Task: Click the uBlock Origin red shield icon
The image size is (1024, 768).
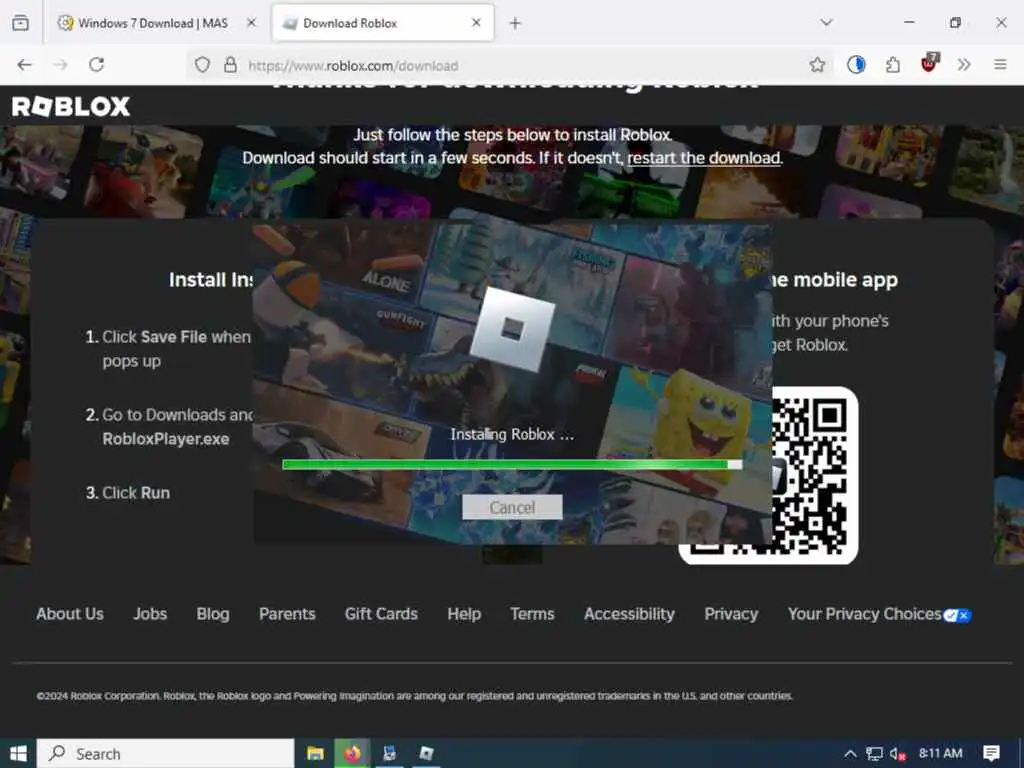Action: (x=929, y=63)
